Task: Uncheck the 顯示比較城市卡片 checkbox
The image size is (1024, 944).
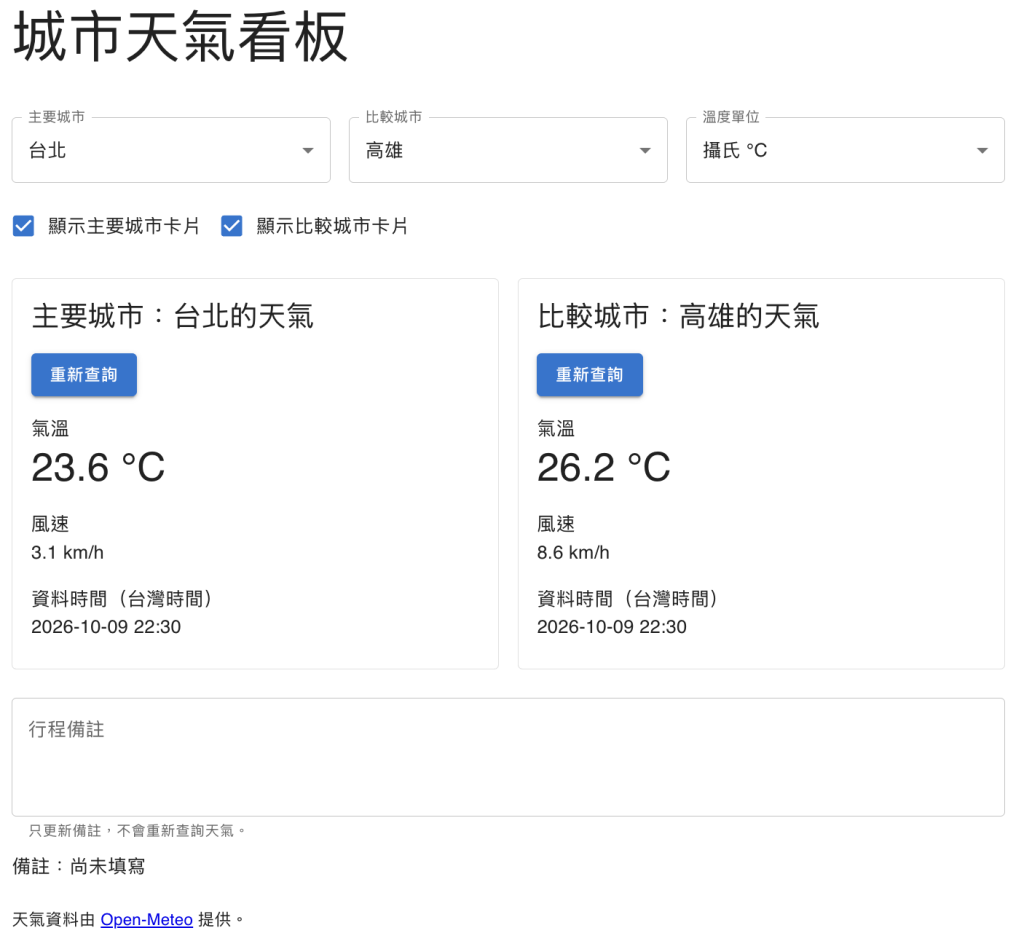Action: point(232,226)
